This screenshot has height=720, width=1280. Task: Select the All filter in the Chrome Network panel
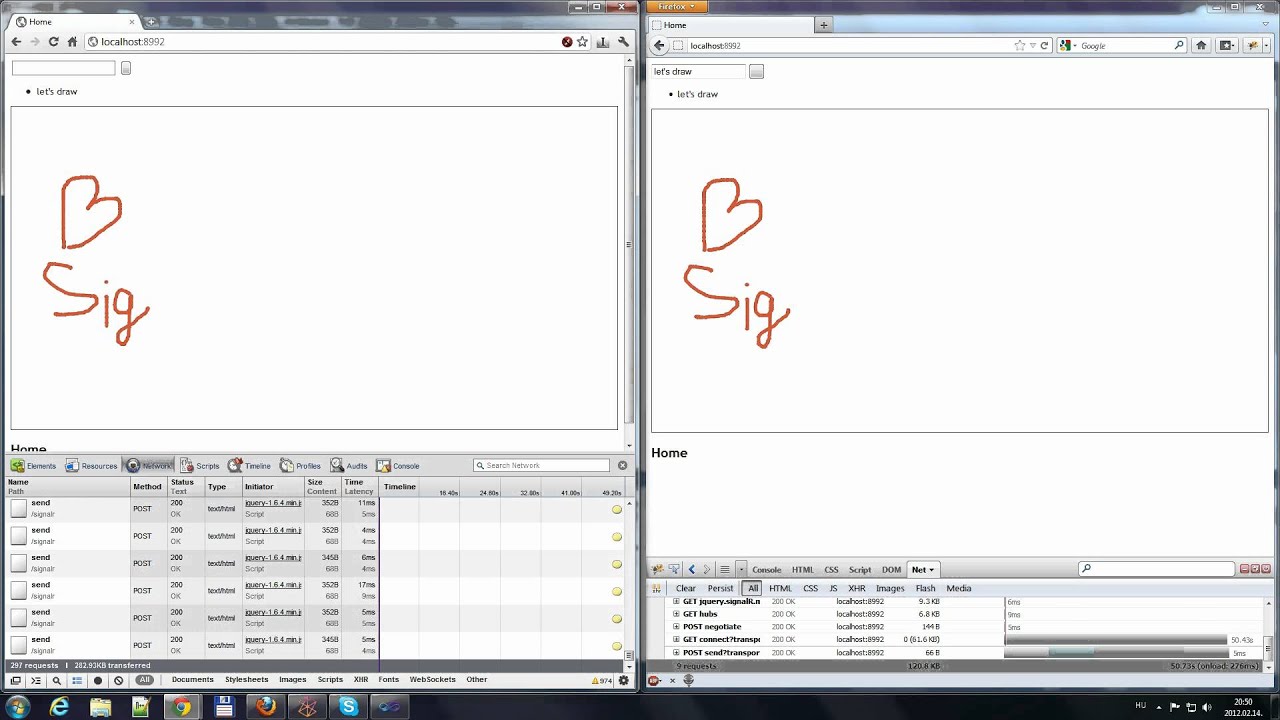[x=145, y=680]
